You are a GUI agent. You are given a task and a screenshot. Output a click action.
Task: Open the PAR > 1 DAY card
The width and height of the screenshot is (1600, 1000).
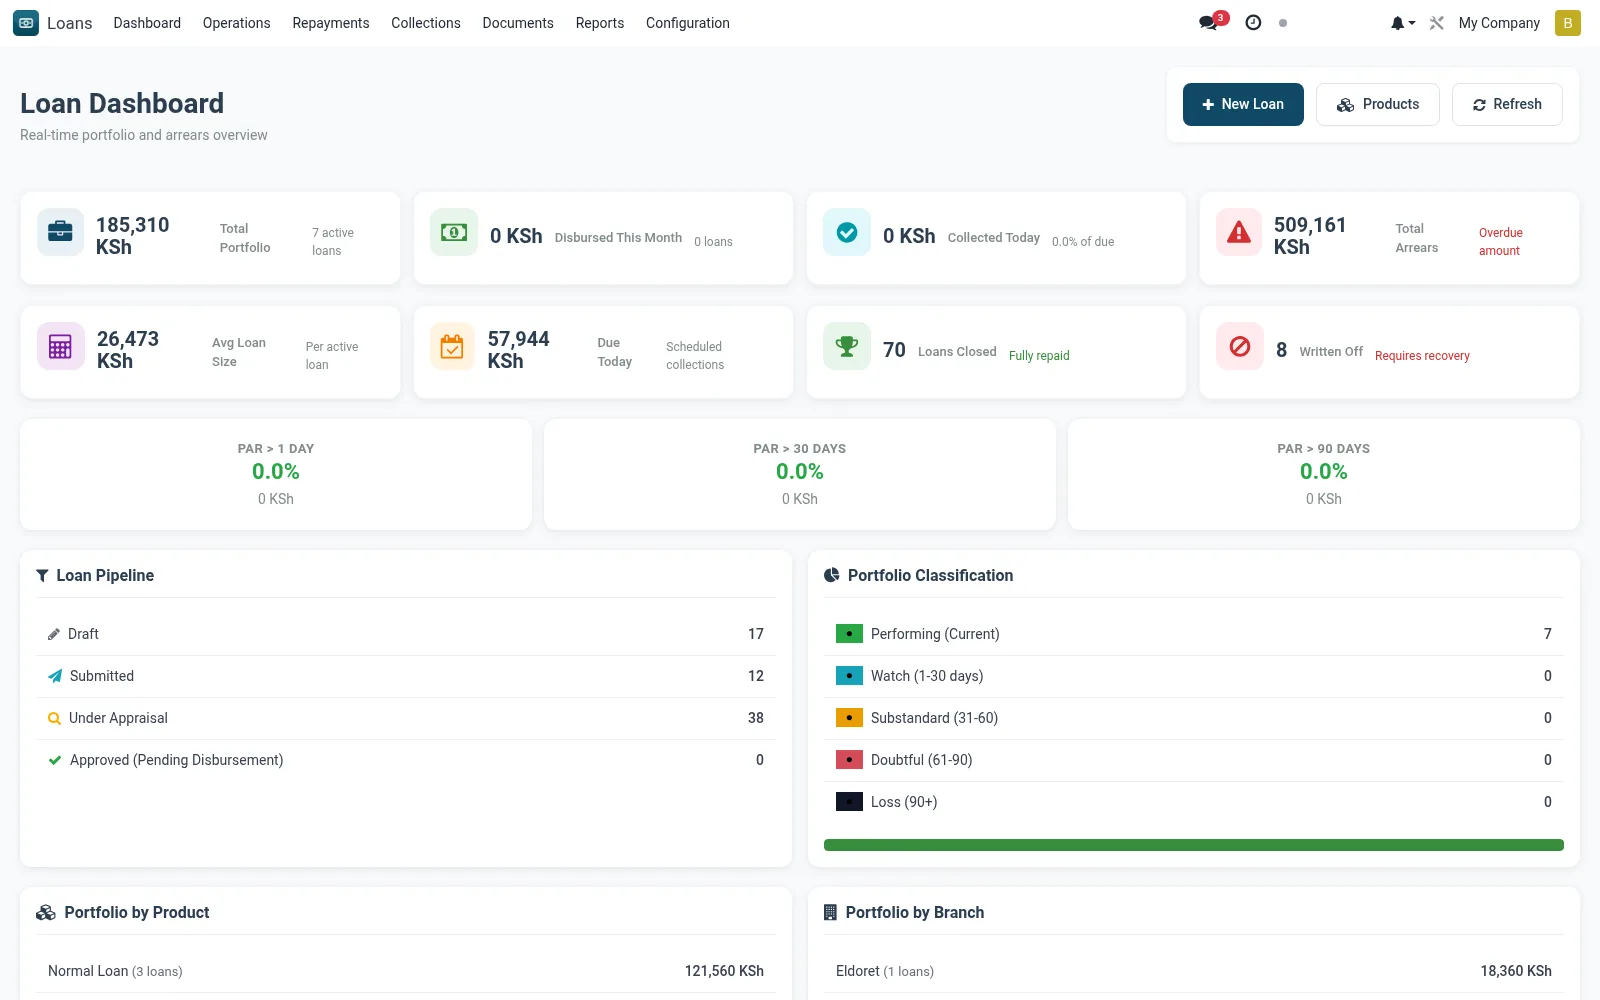point(276,474)
